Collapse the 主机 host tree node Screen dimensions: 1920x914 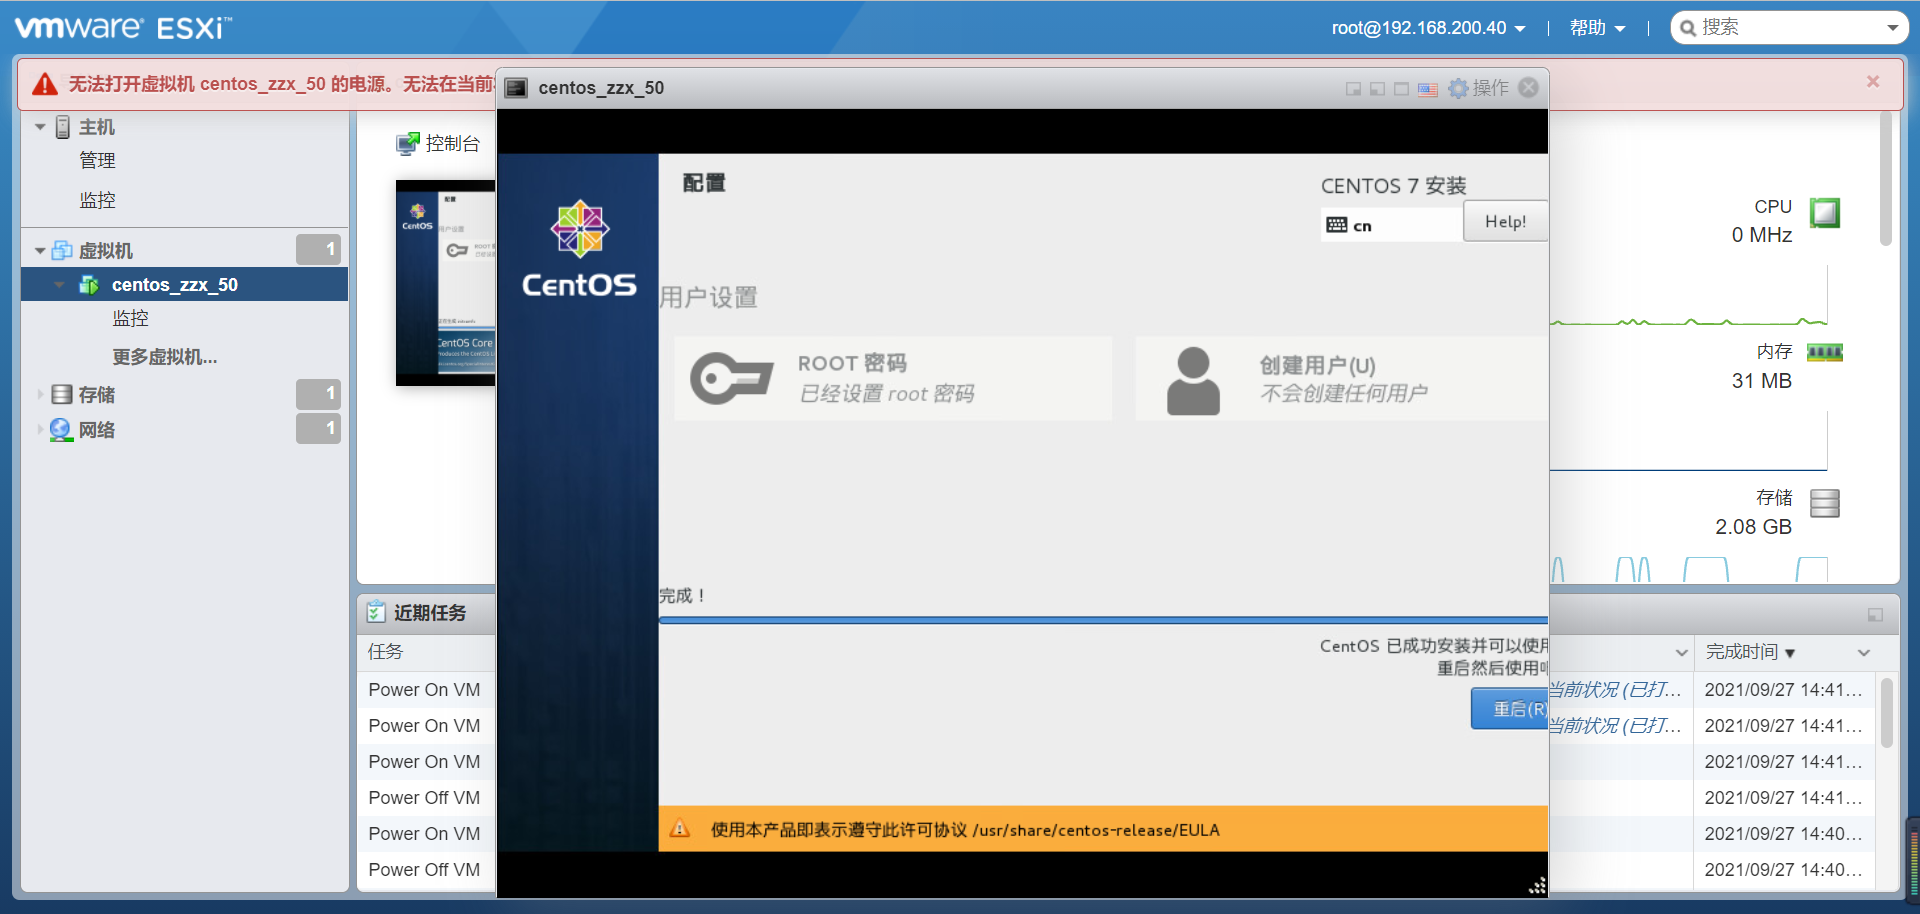pos(40,127)
